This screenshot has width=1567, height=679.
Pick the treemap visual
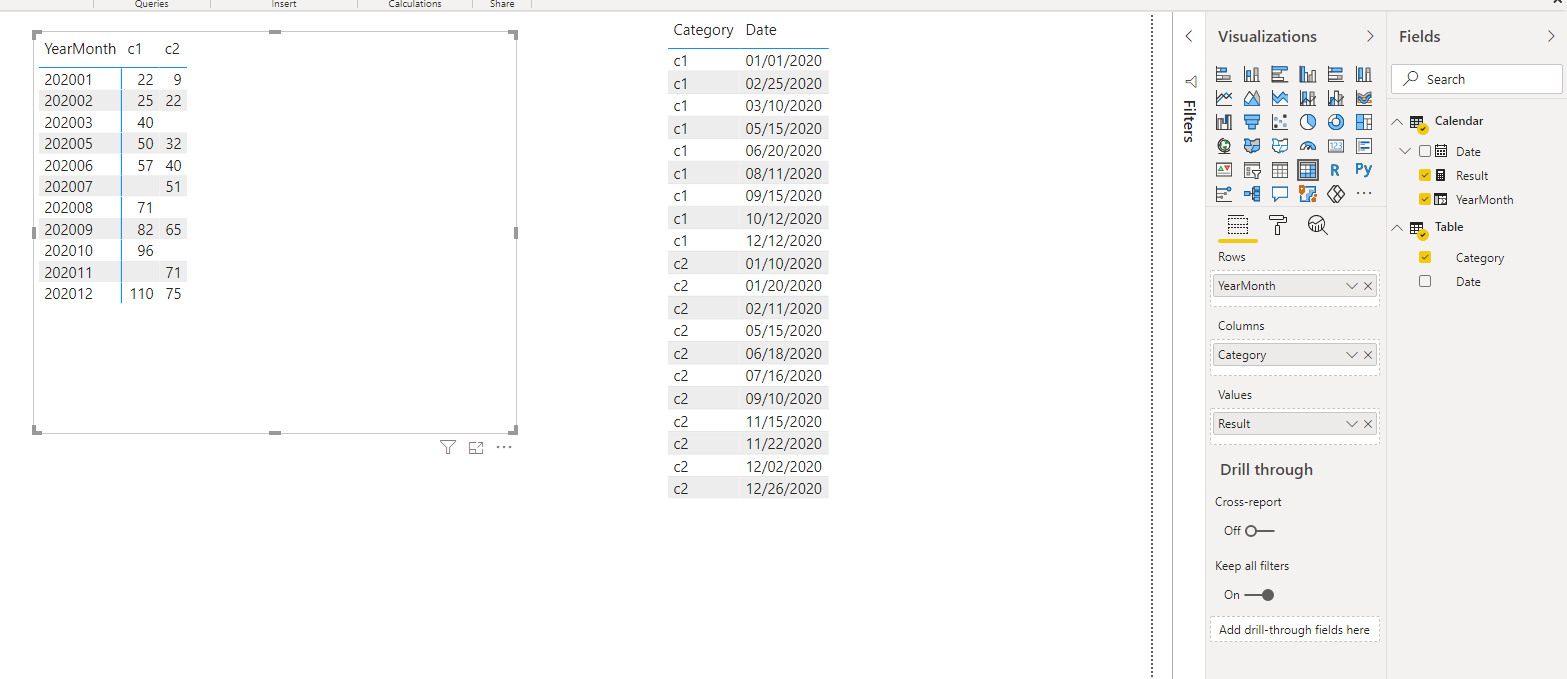tap(1364, 122)
